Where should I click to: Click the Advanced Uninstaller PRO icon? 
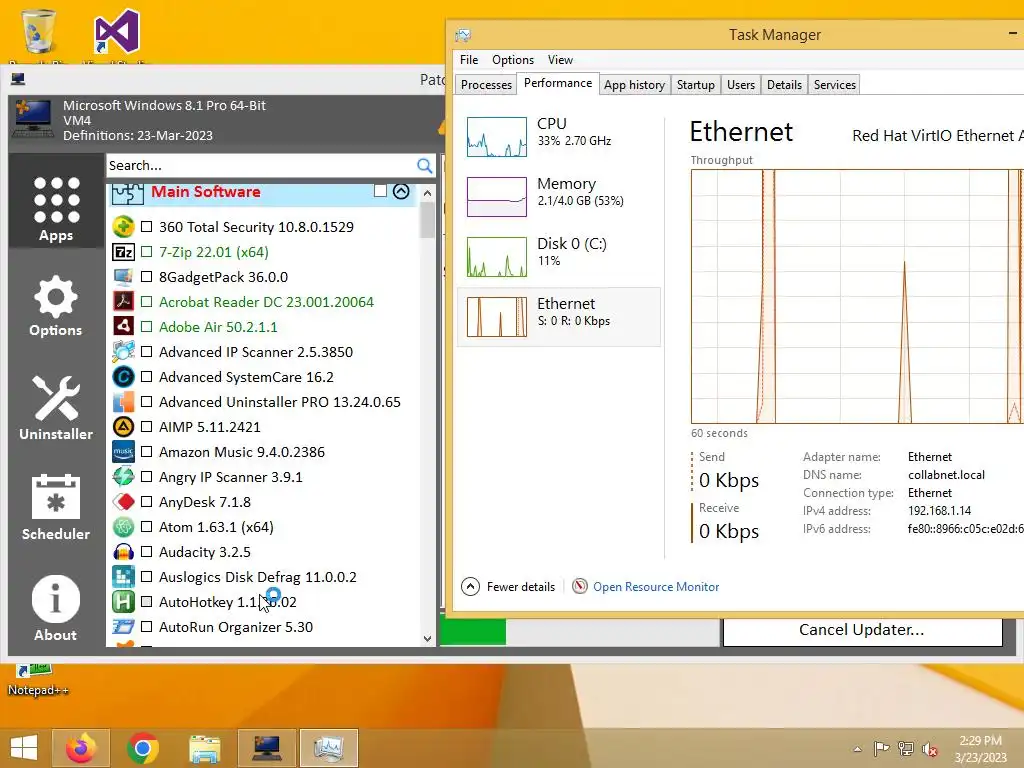123,402
